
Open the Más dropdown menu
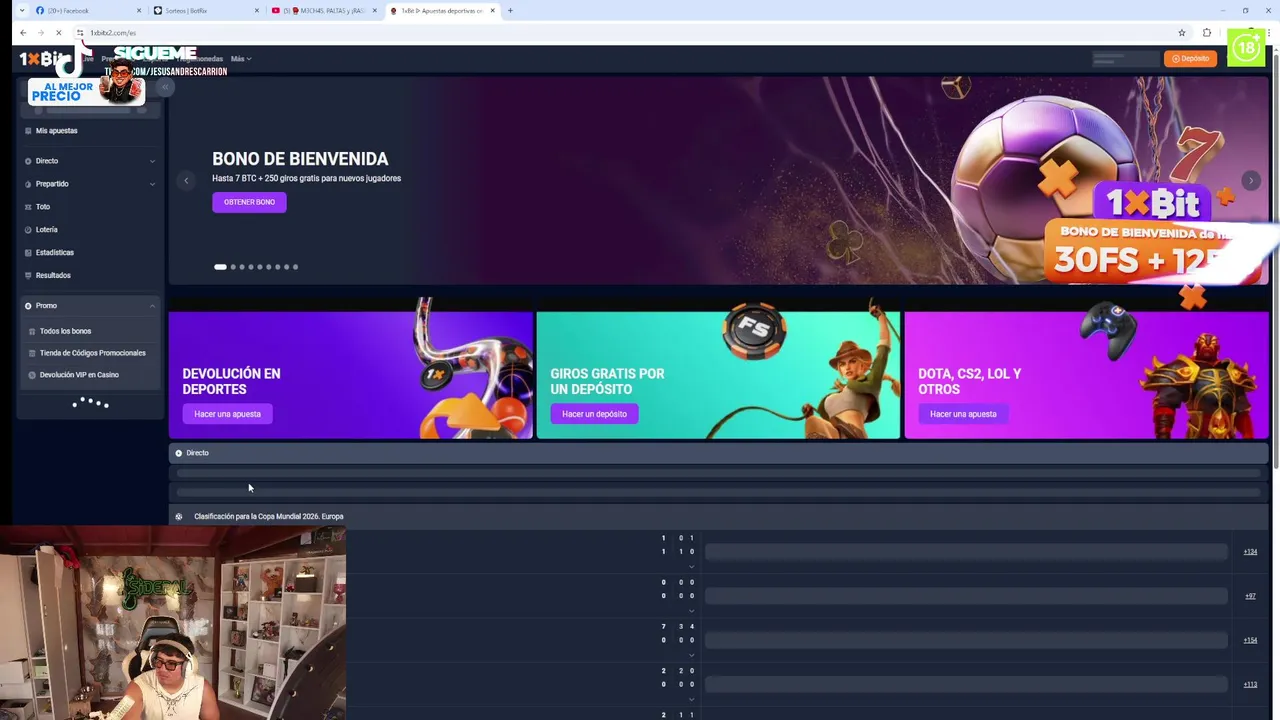pyautogui.click(x=241, y=59)
